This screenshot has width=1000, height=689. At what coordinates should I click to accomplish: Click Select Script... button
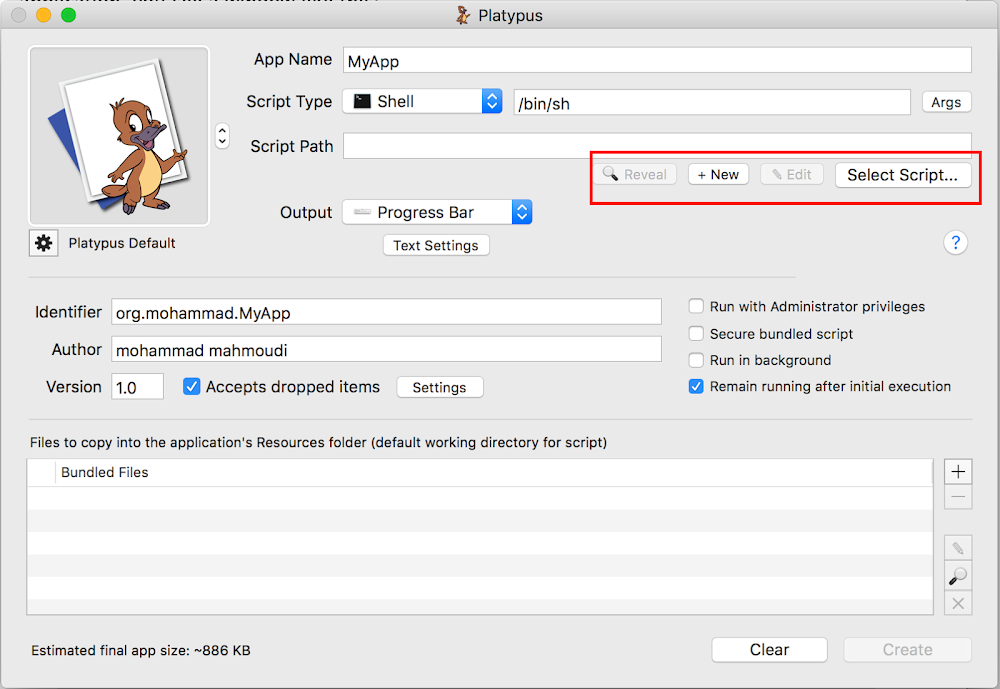click(x=902, y=175)
